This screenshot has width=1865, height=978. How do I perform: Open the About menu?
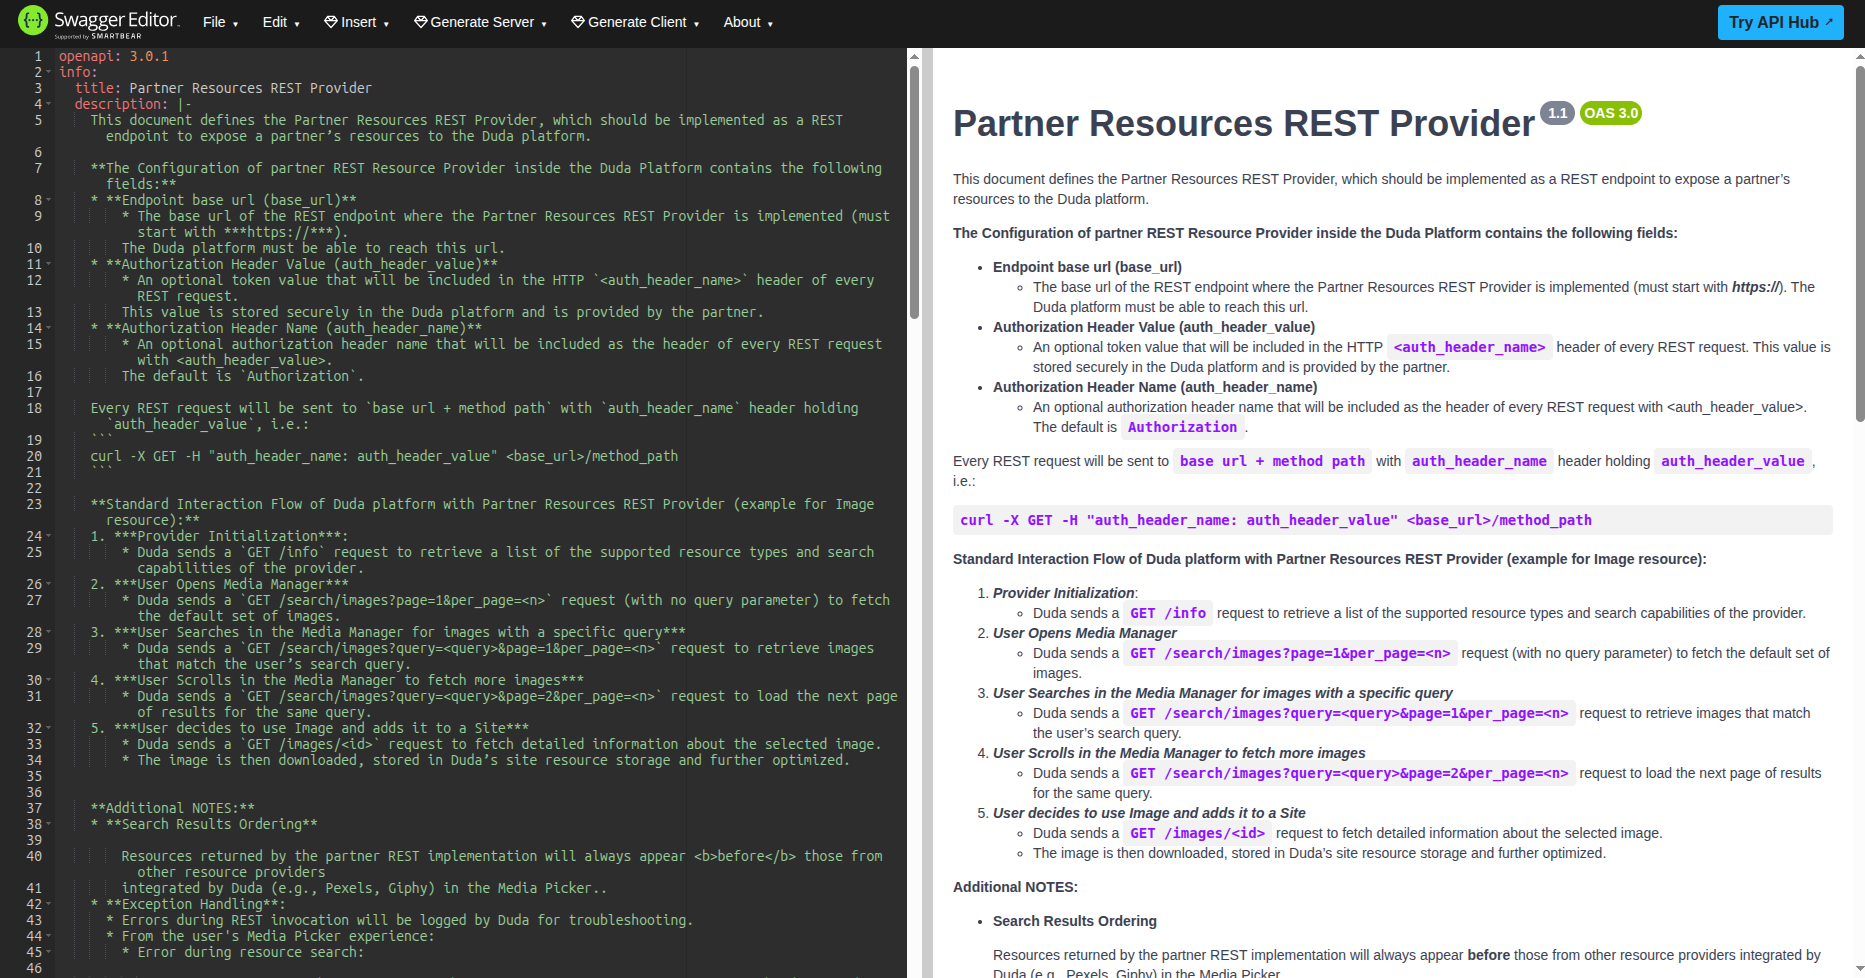[748, 22]
